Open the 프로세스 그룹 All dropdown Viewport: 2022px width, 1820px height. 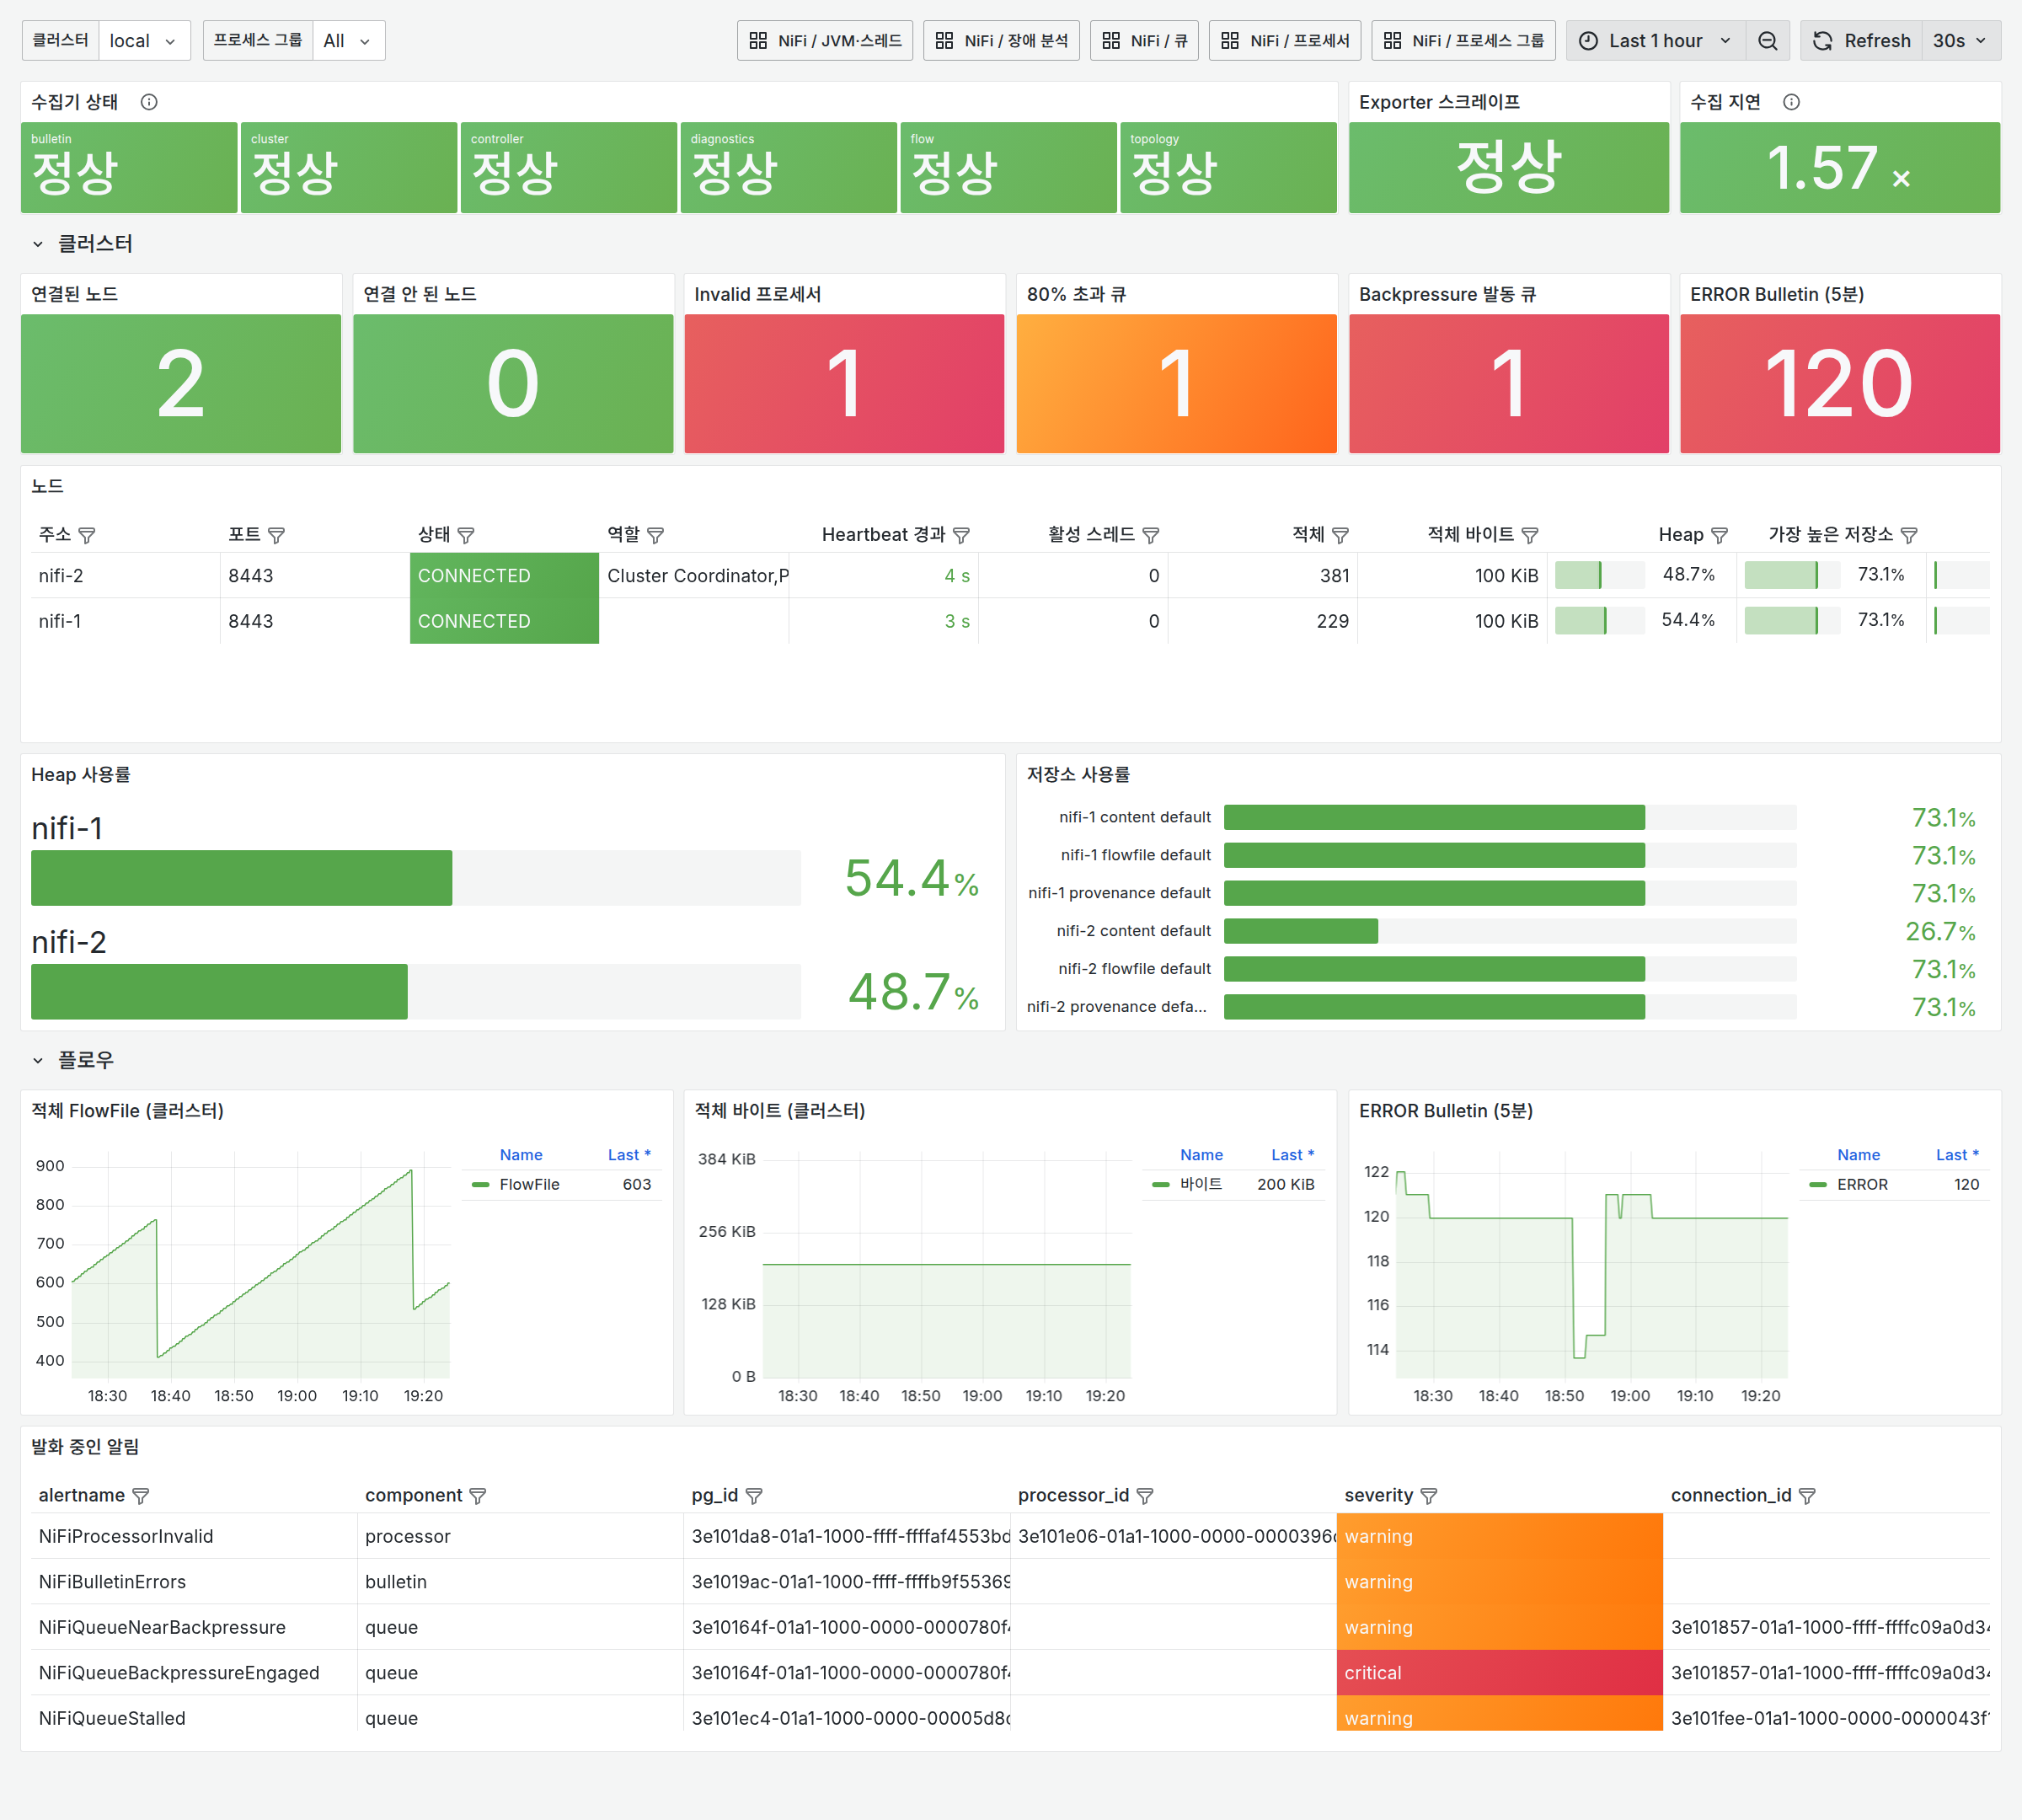(348, 41)
